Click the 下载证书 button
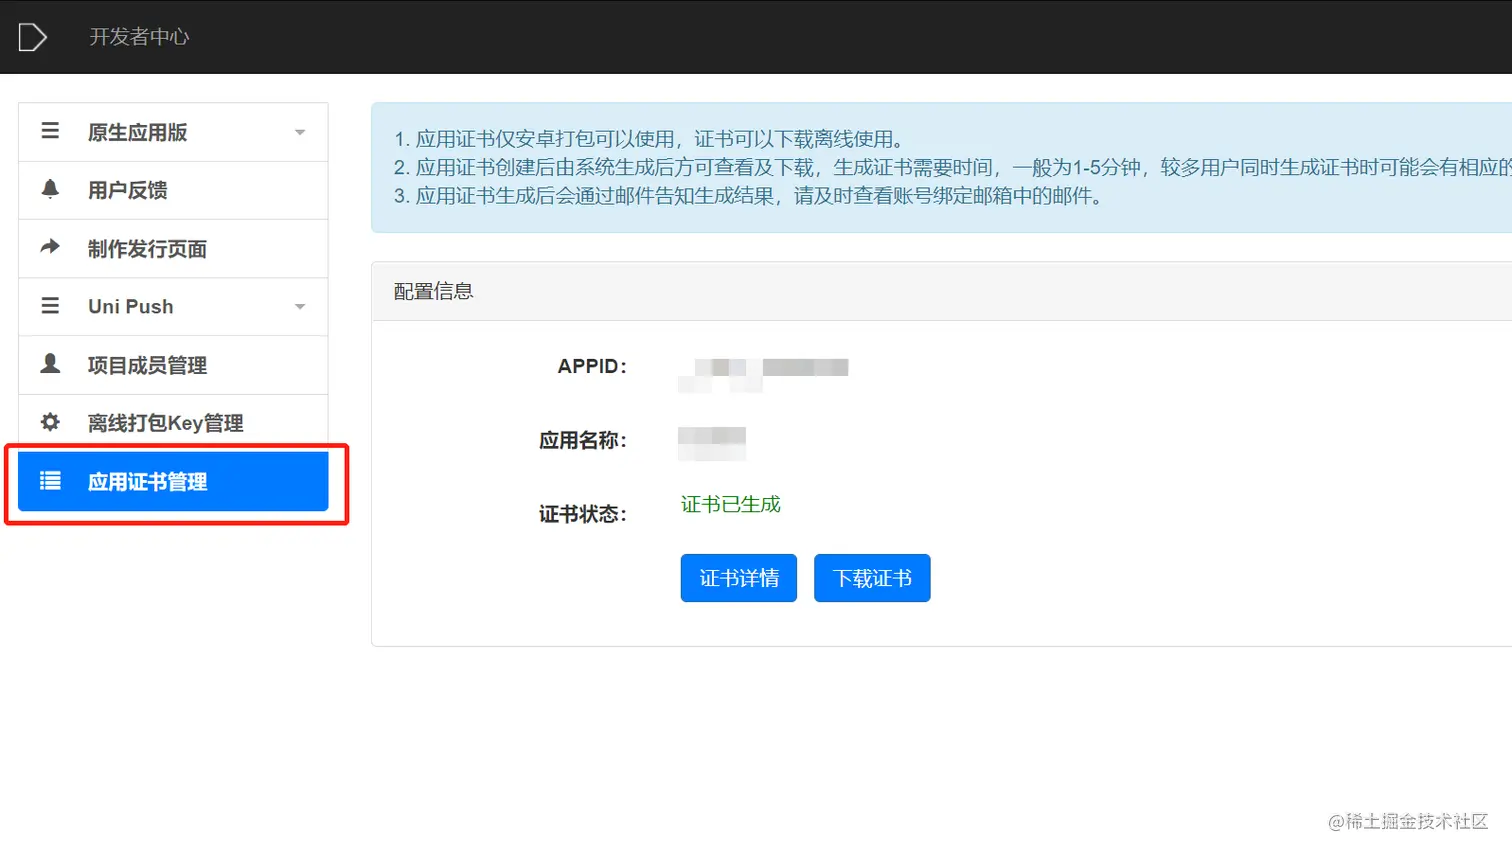Image resolution: width=1512 pixels, height=855 pixels. pos(872,578)
